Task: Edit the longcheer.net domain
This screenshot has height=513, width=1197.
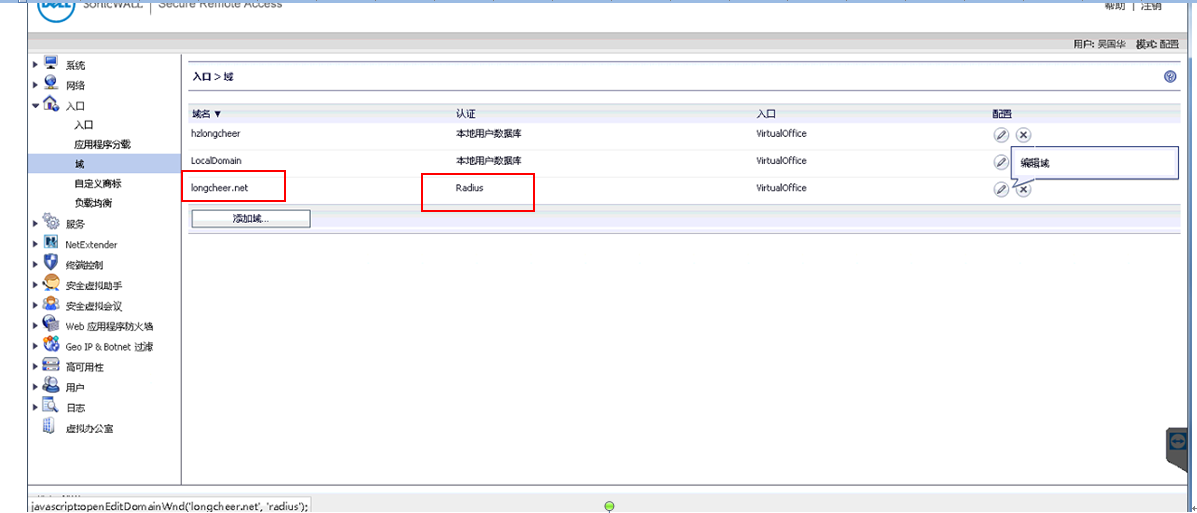Action: point(1000,189)
